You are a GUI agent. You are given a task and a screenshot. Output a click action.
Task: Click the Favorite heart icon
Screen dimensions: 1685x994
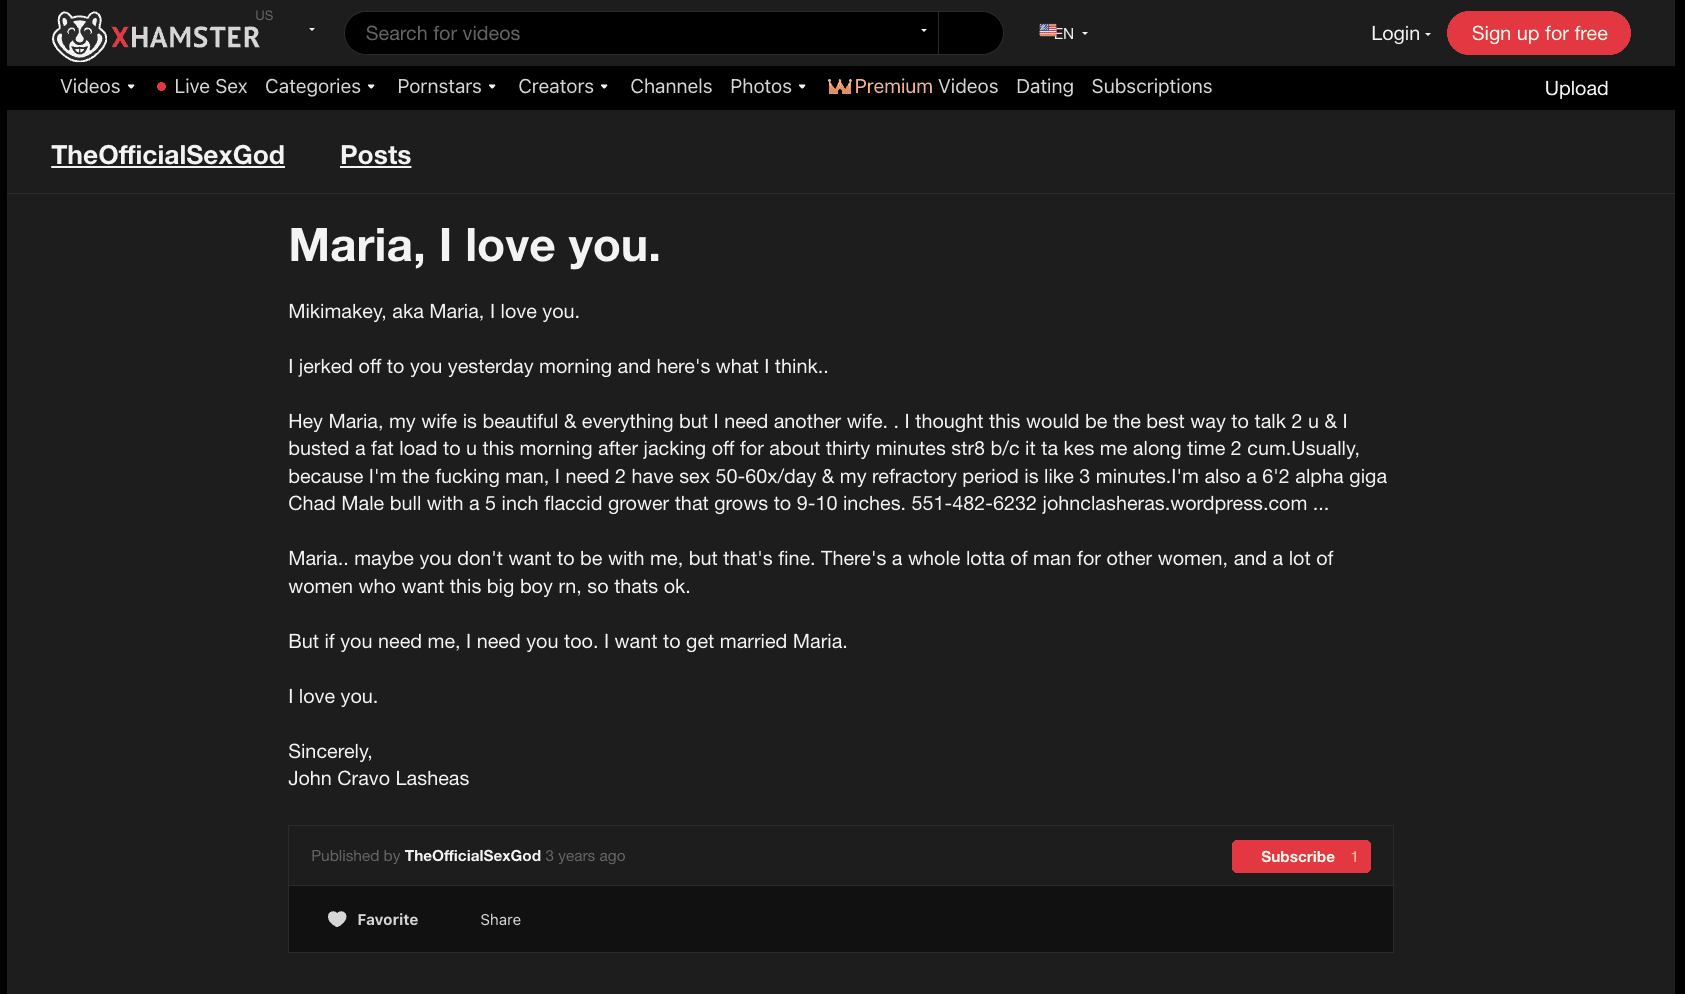[x=337, y=919]
